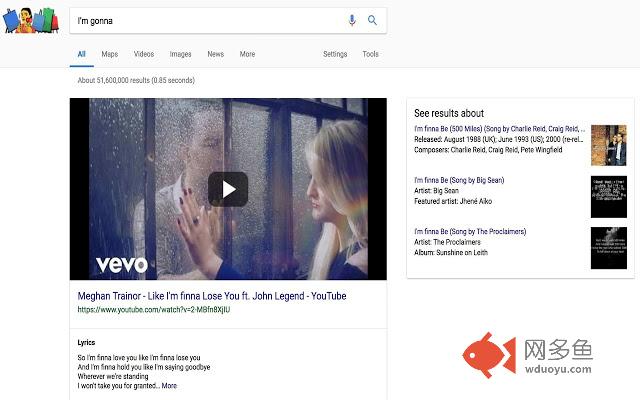Open Meghan Trainor YouTube result title
Viewport: 640px width, 400px height.
(211, 296)
